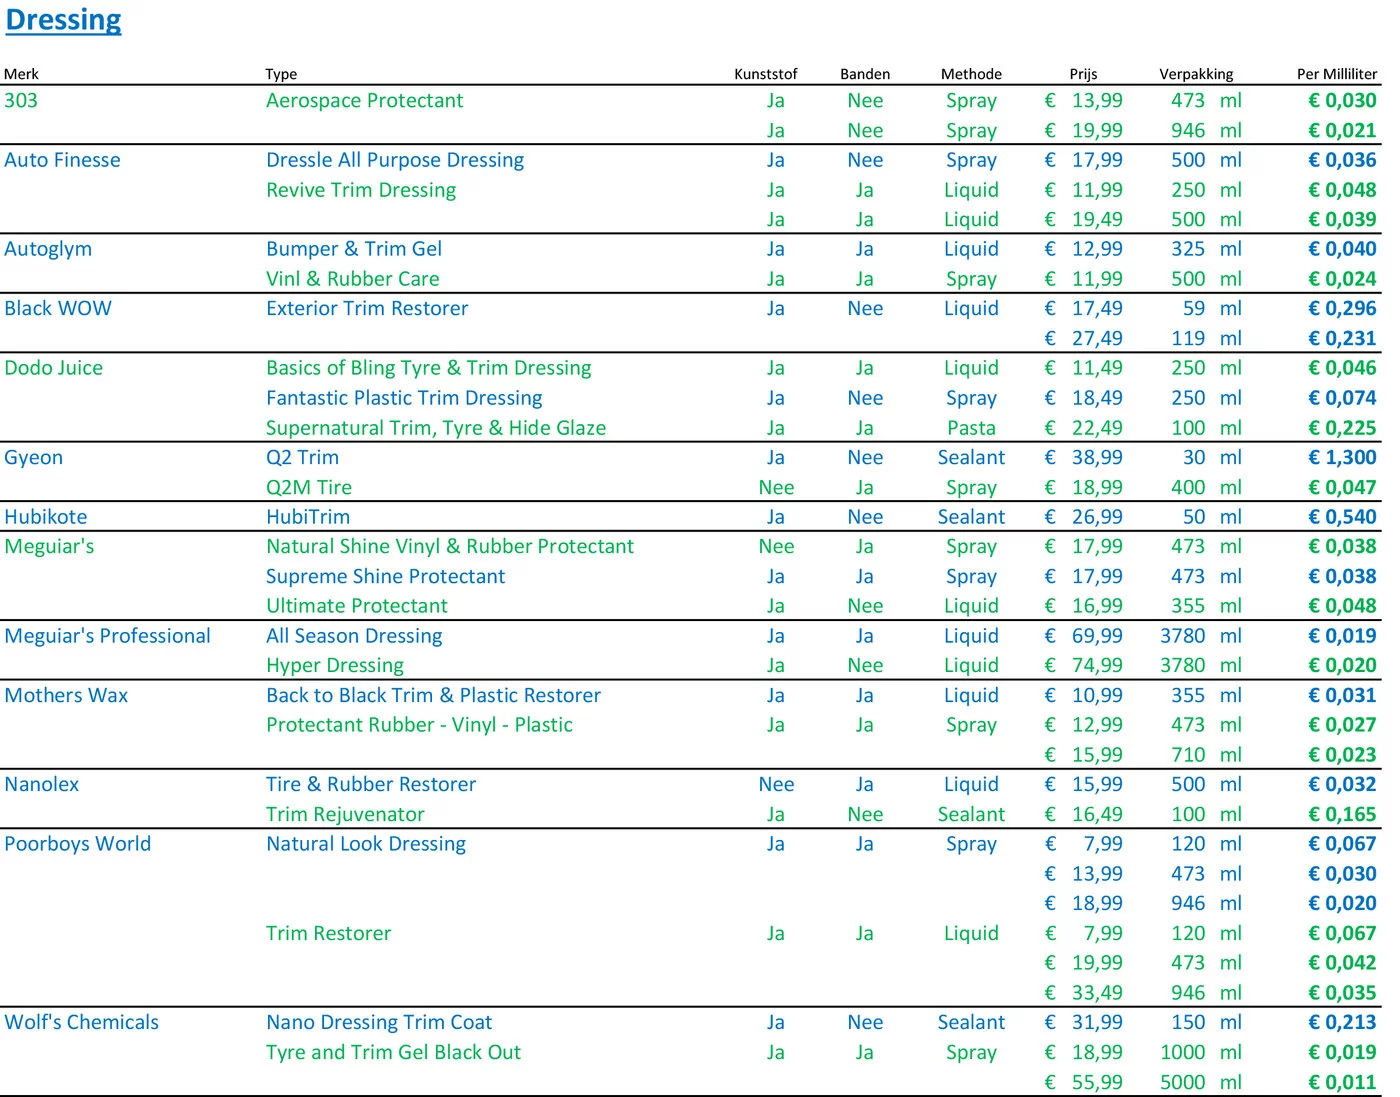Click Basics of Bling Tyre & Trim Dressing

[x=429, y=368]
